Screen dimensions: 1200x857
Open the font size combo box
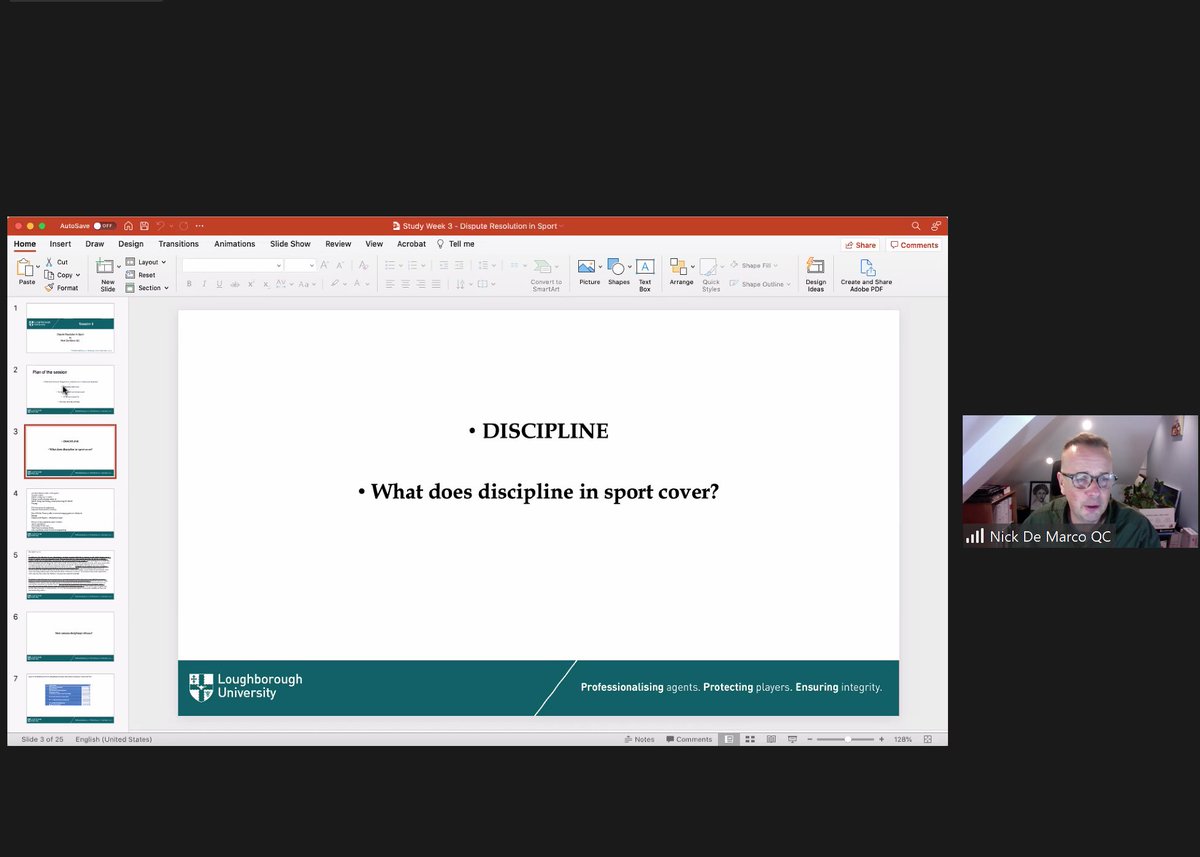[x=300, y=265]
